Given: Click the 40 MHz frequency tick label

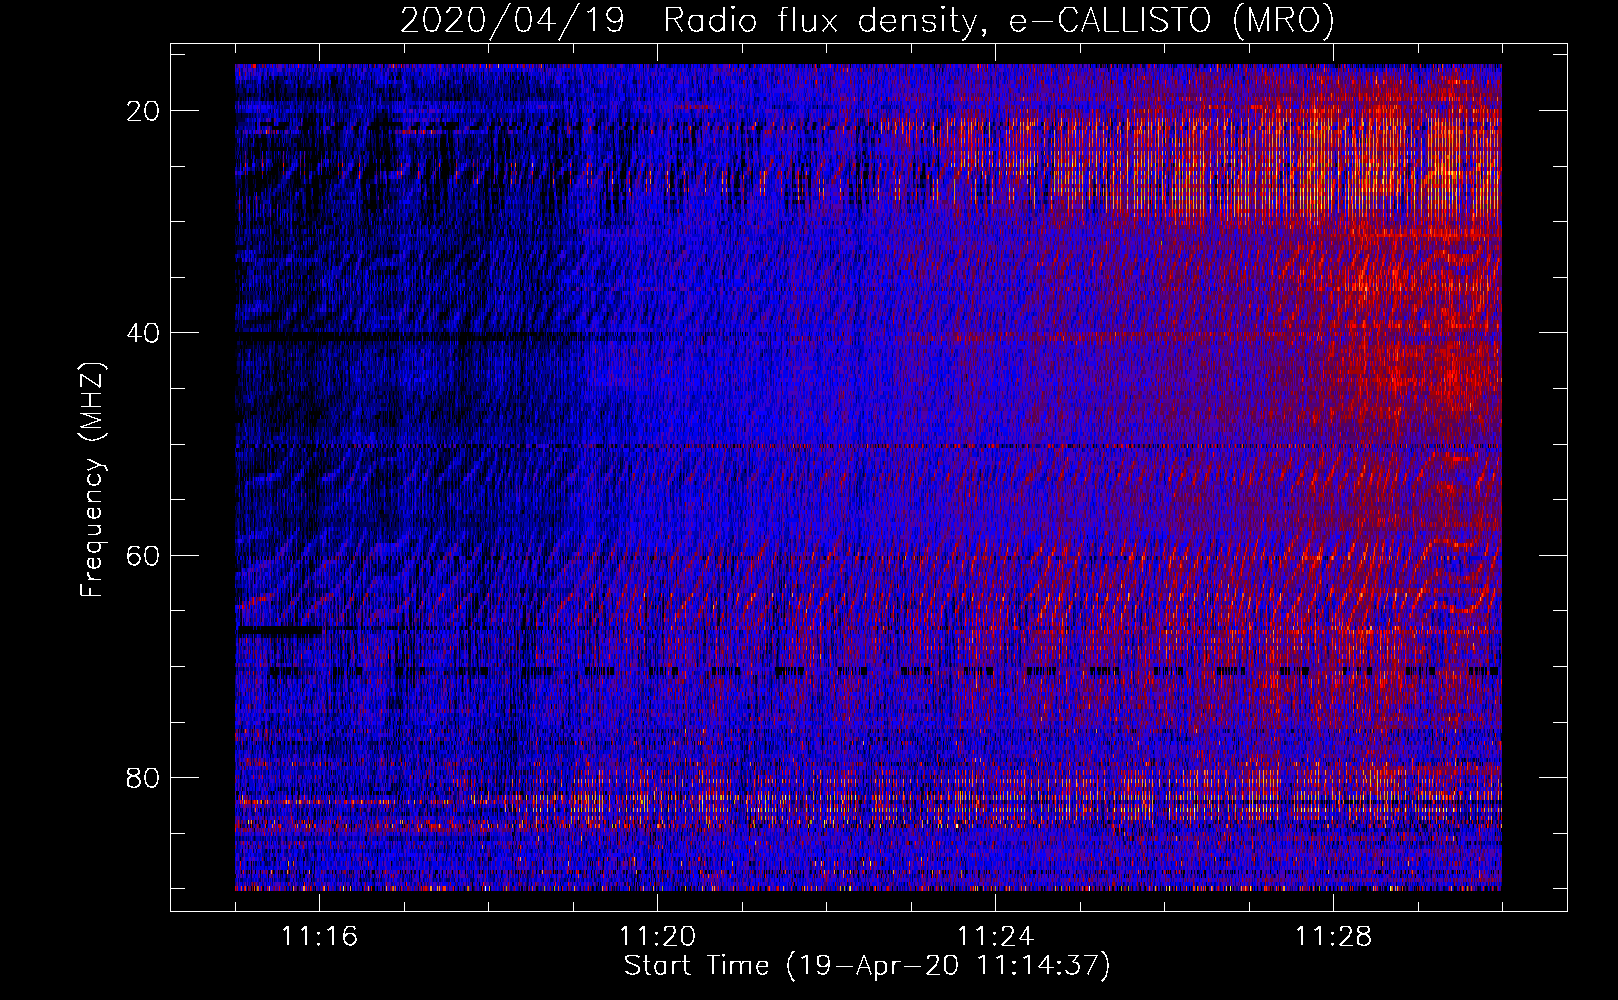Looking at the screenshot, I should tap(144, 333).
